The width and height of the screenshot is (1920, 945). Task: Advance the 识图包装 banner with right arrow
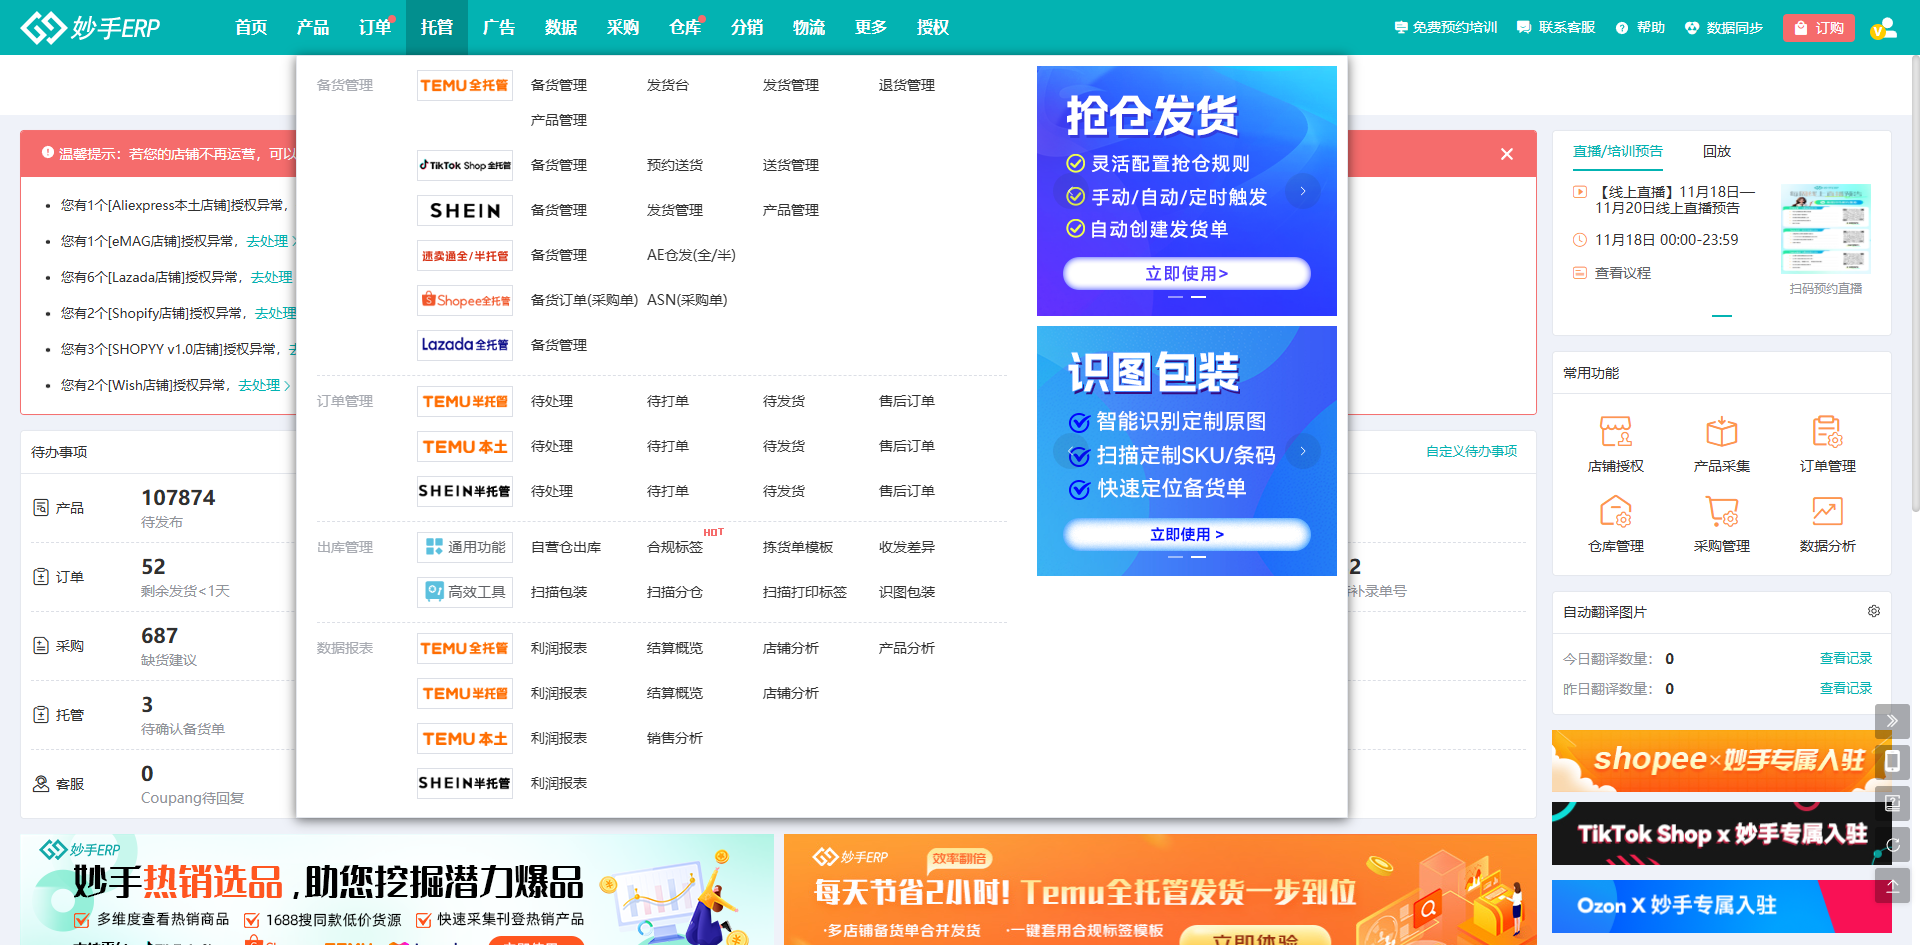1303,451
